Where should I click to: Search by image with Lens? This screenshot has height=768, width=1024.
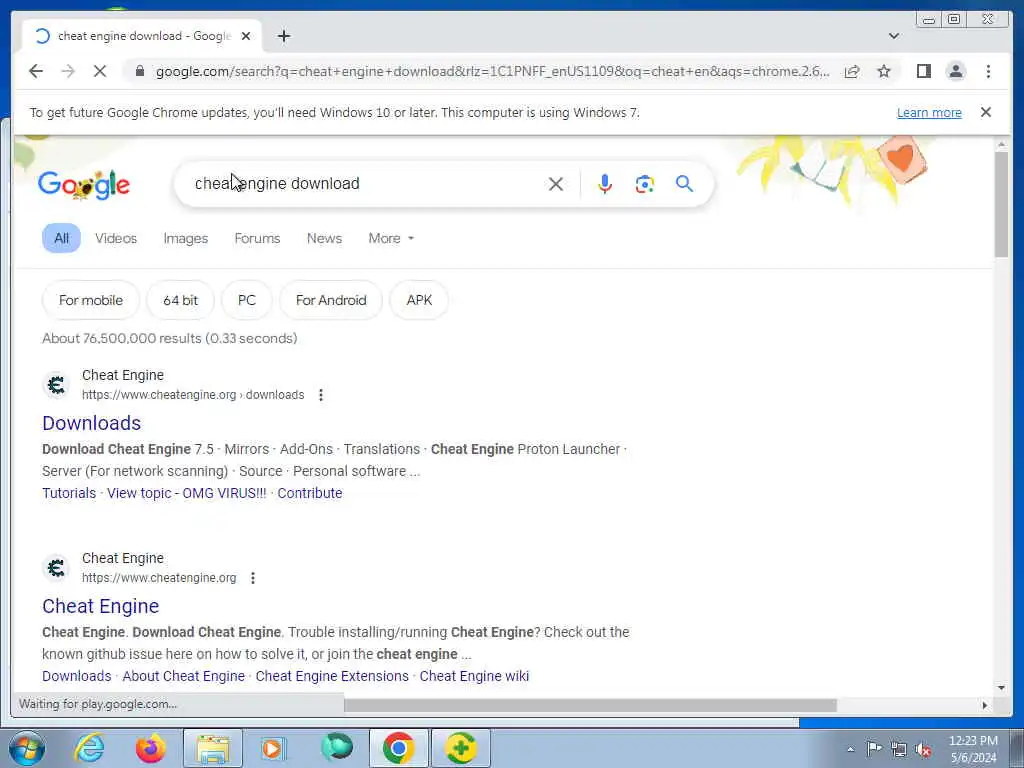click(x=645, y=184)
